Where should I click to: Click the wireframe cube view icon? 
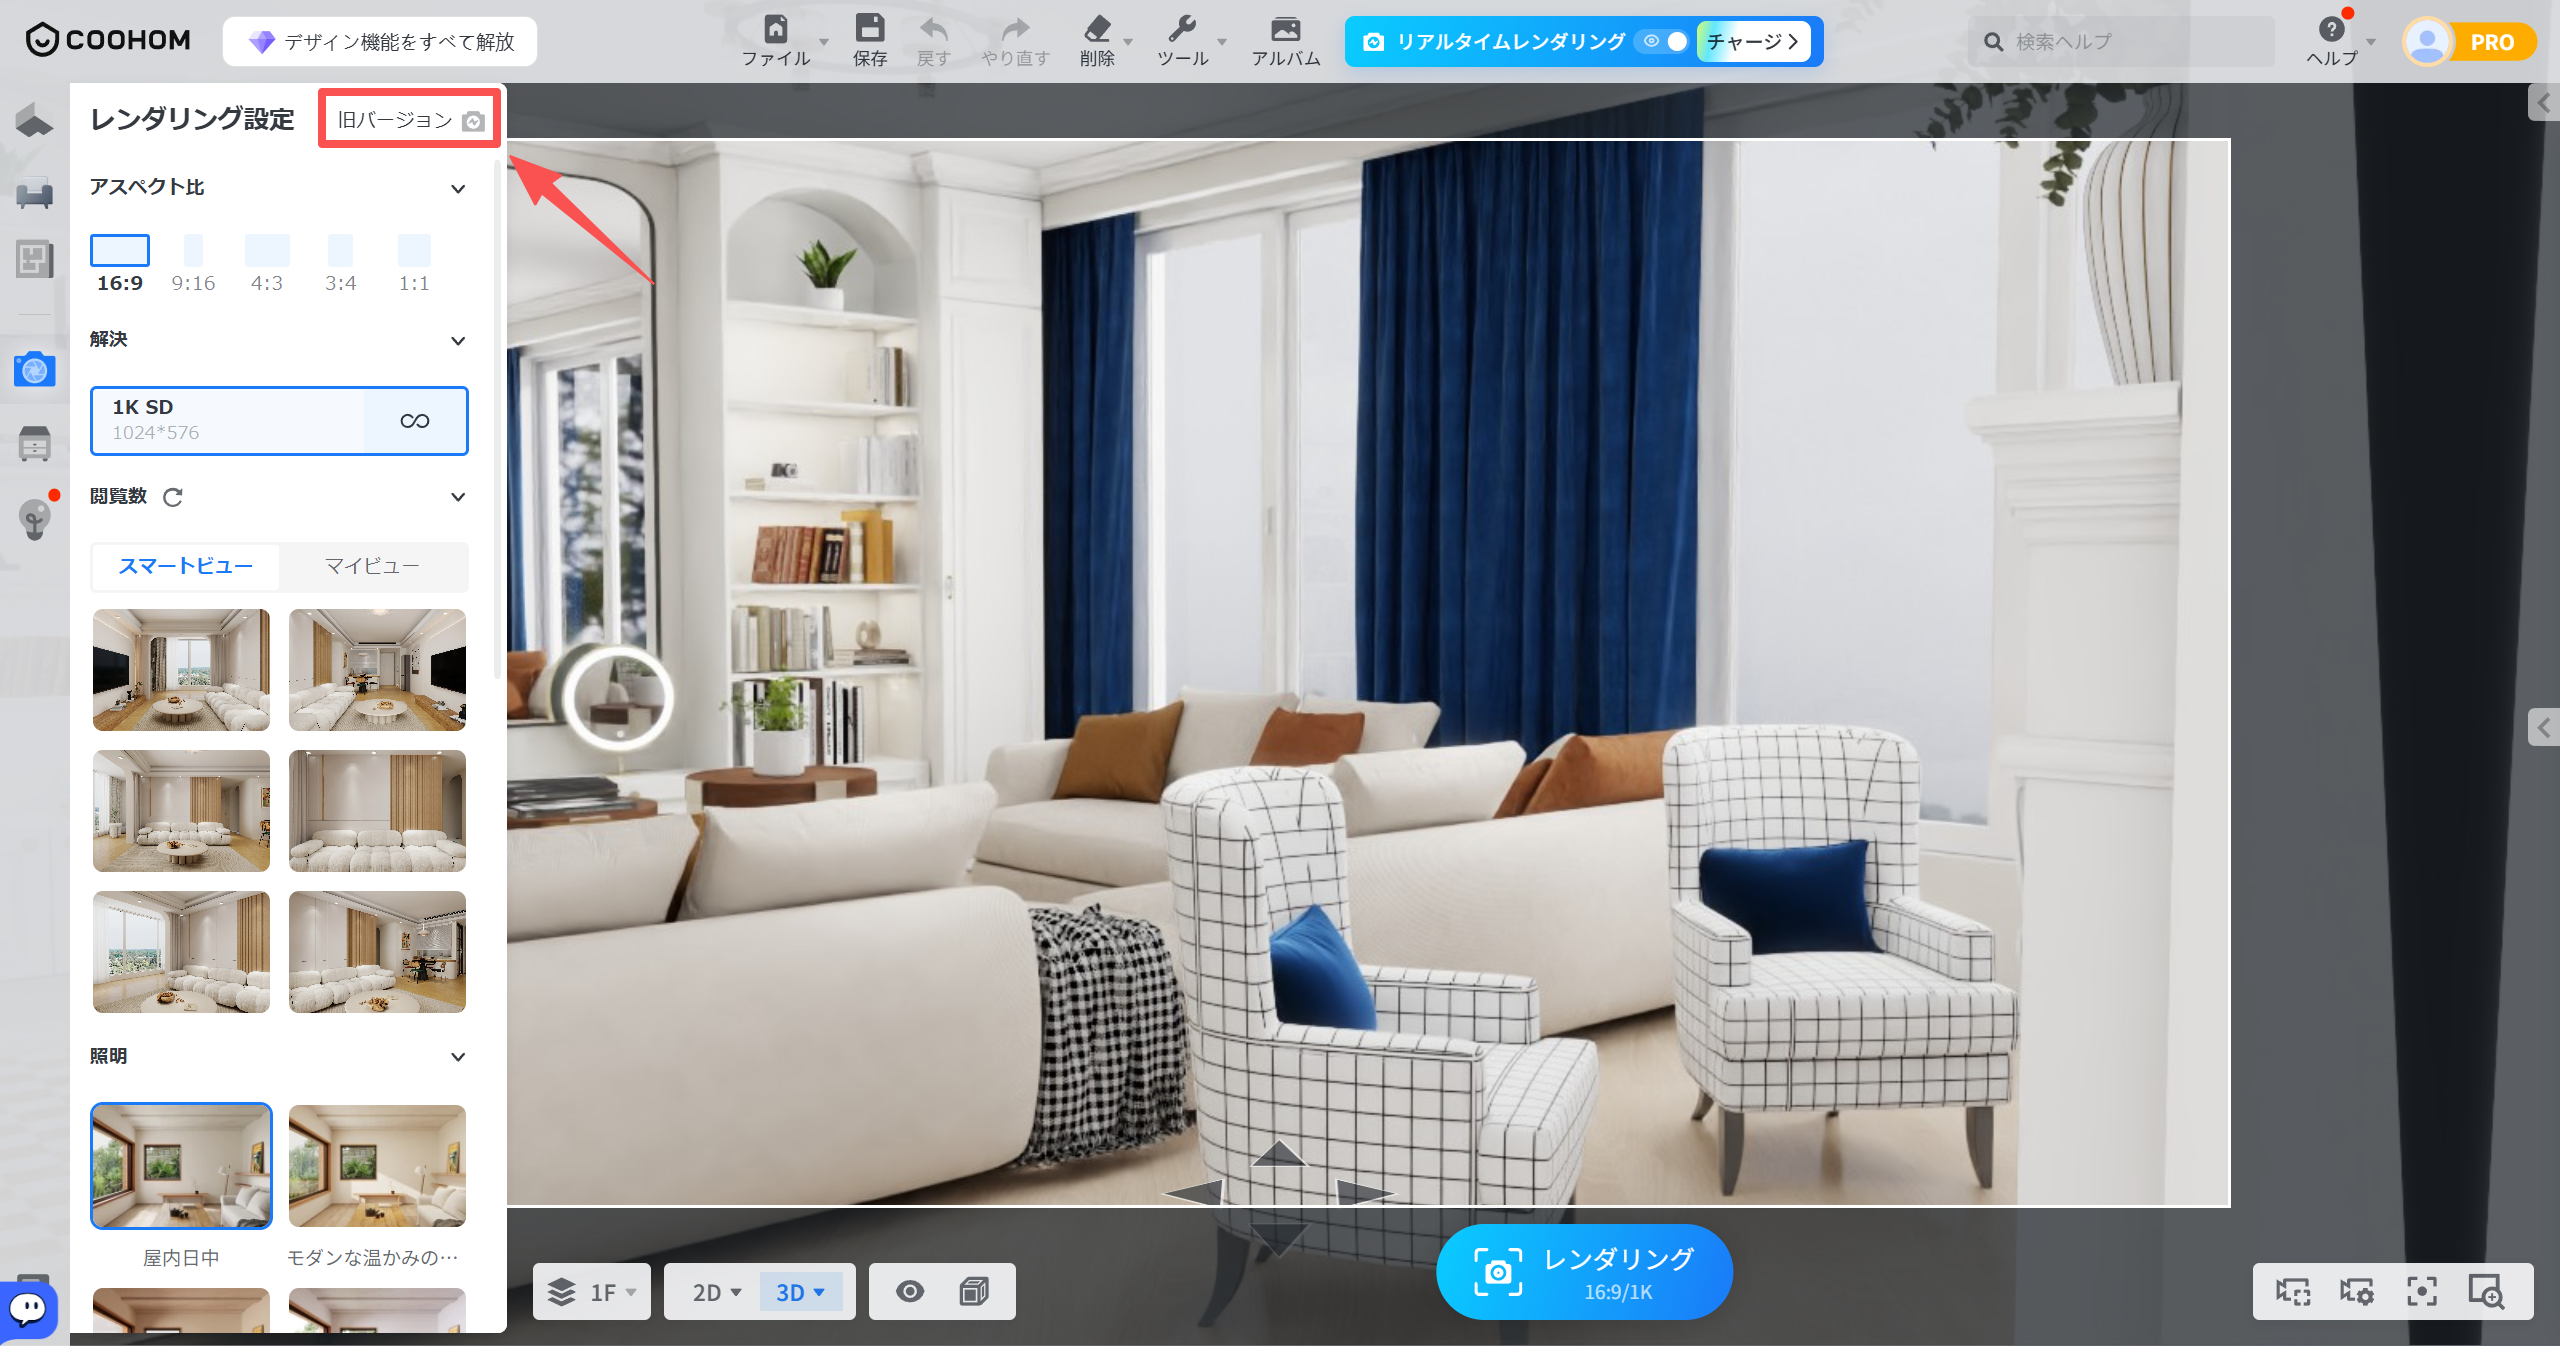[974, 1291]
